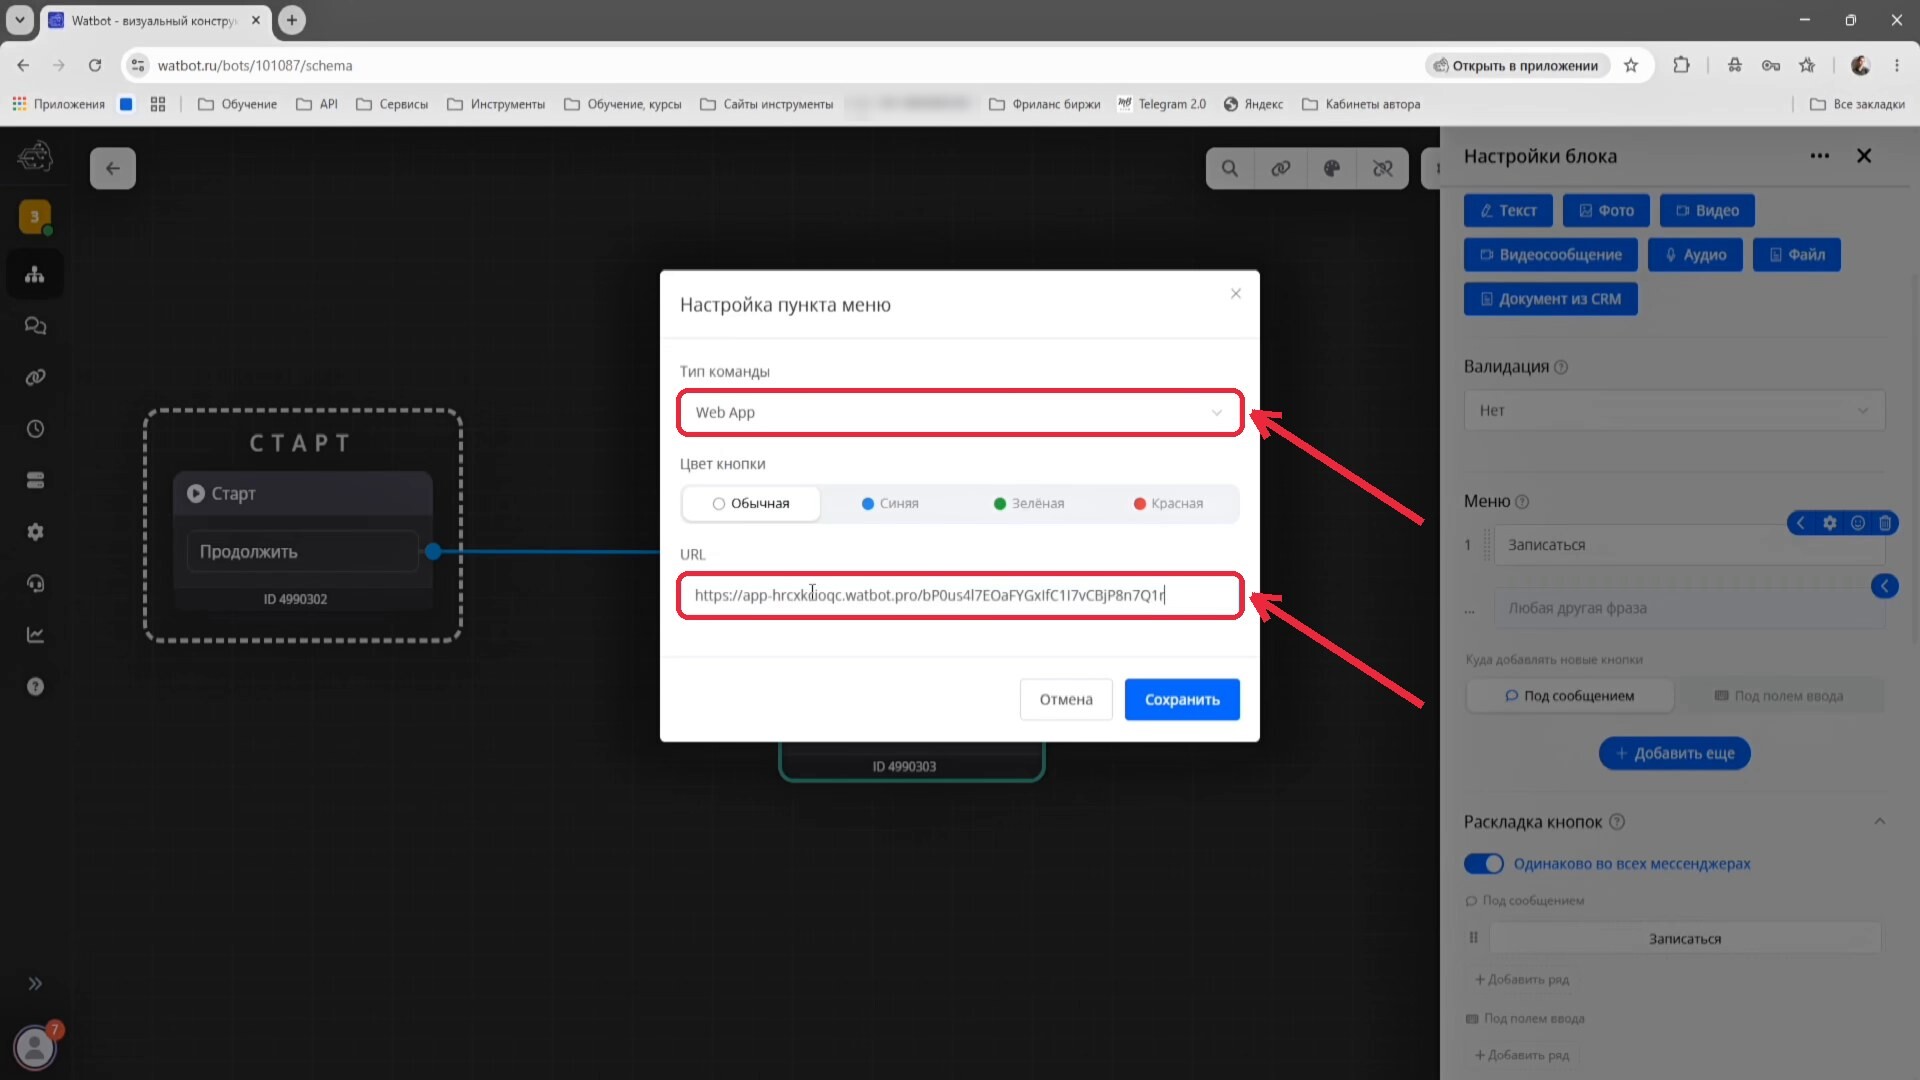Open the links sidebar icon

click(35, 377)
